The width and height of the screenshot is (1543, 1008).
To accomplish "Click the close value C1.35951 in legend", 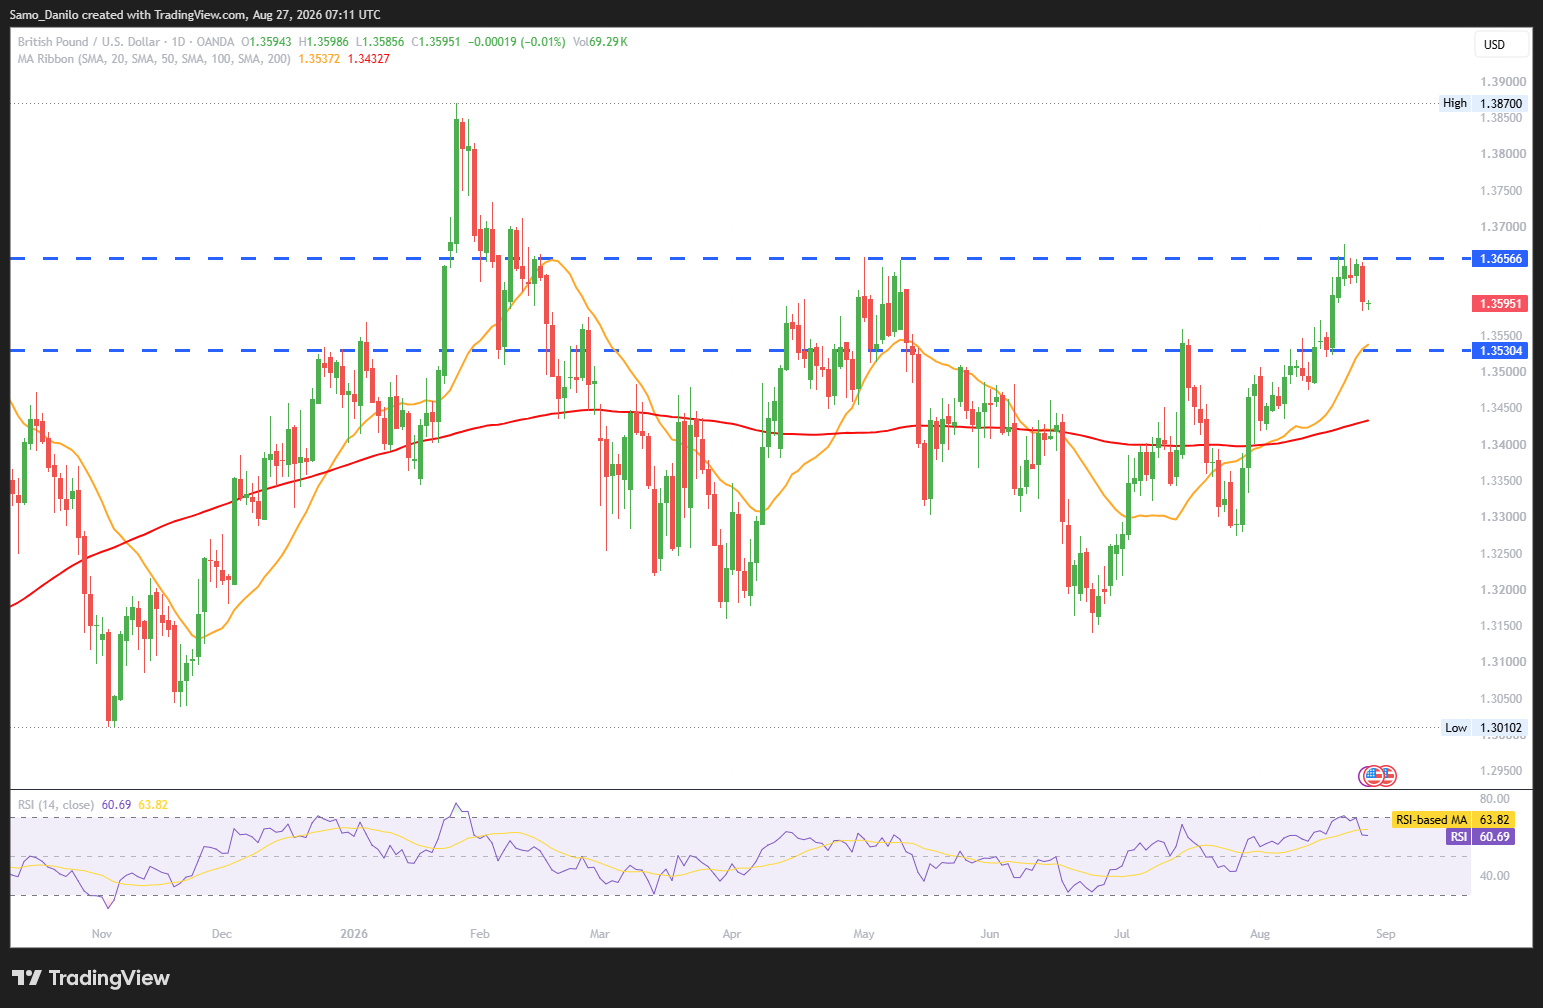I will pyautogui.click(x=436, y=42).
